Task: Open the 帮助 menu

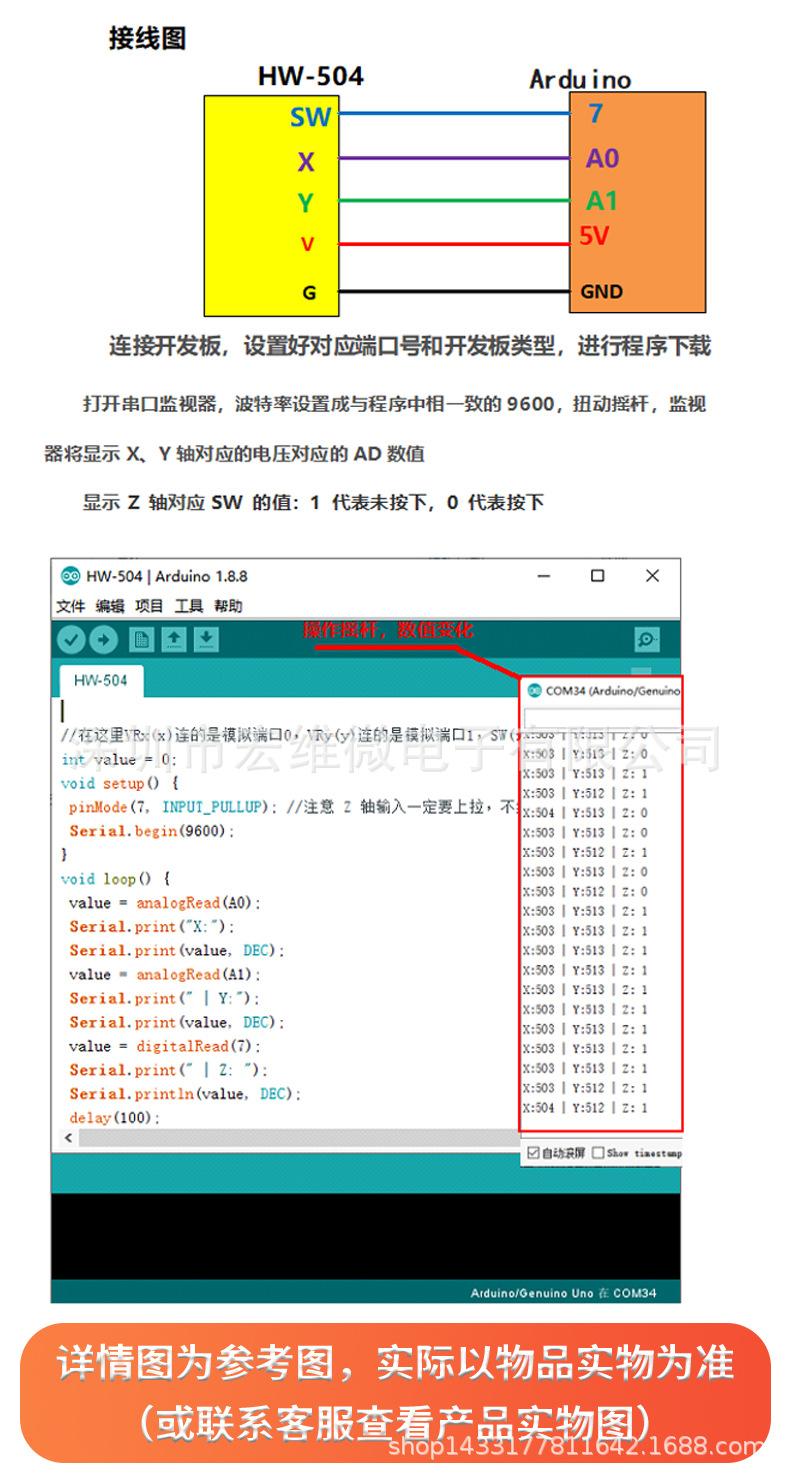Action: click(228, 606)
